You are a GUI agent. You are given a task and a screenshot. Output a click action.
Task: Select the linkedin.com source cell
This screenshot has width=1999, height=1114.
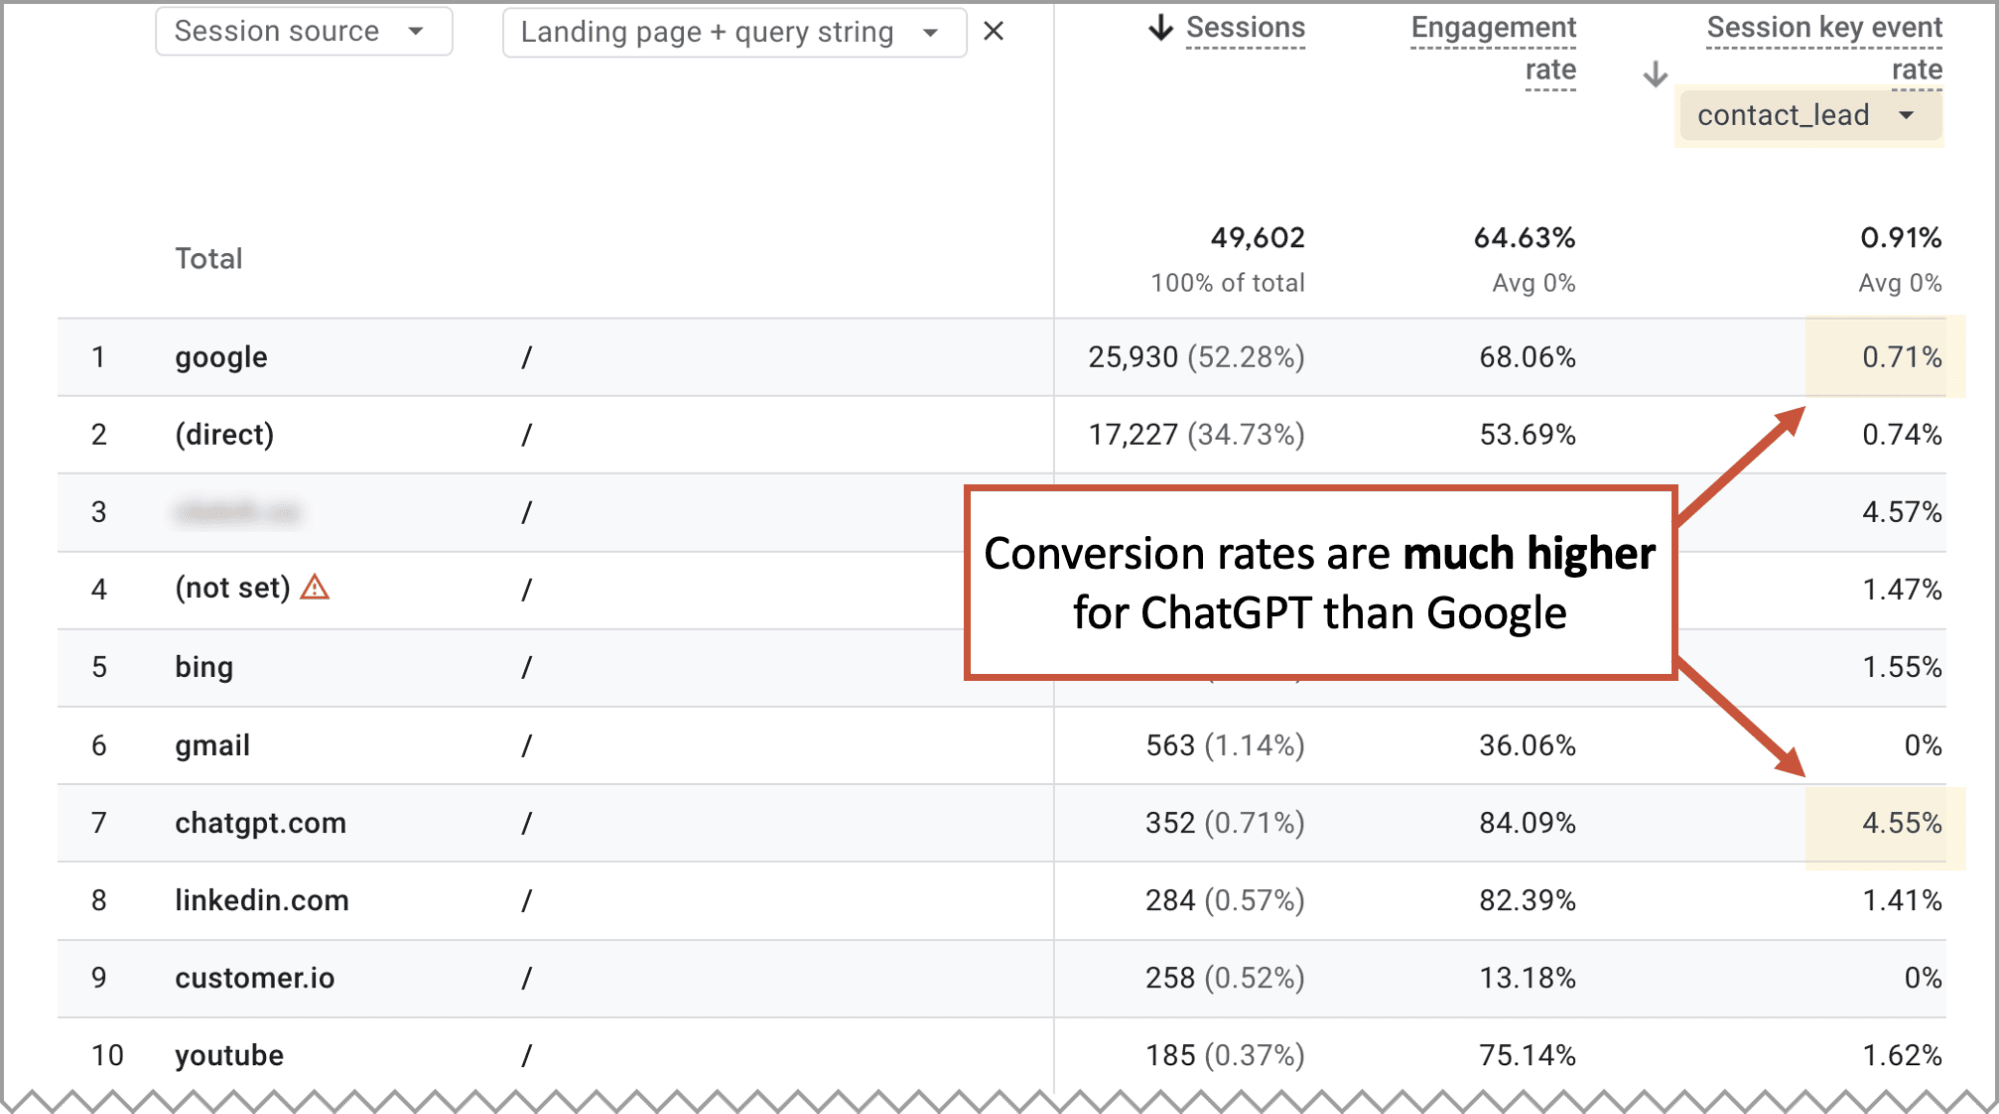(x=262, y=900)
